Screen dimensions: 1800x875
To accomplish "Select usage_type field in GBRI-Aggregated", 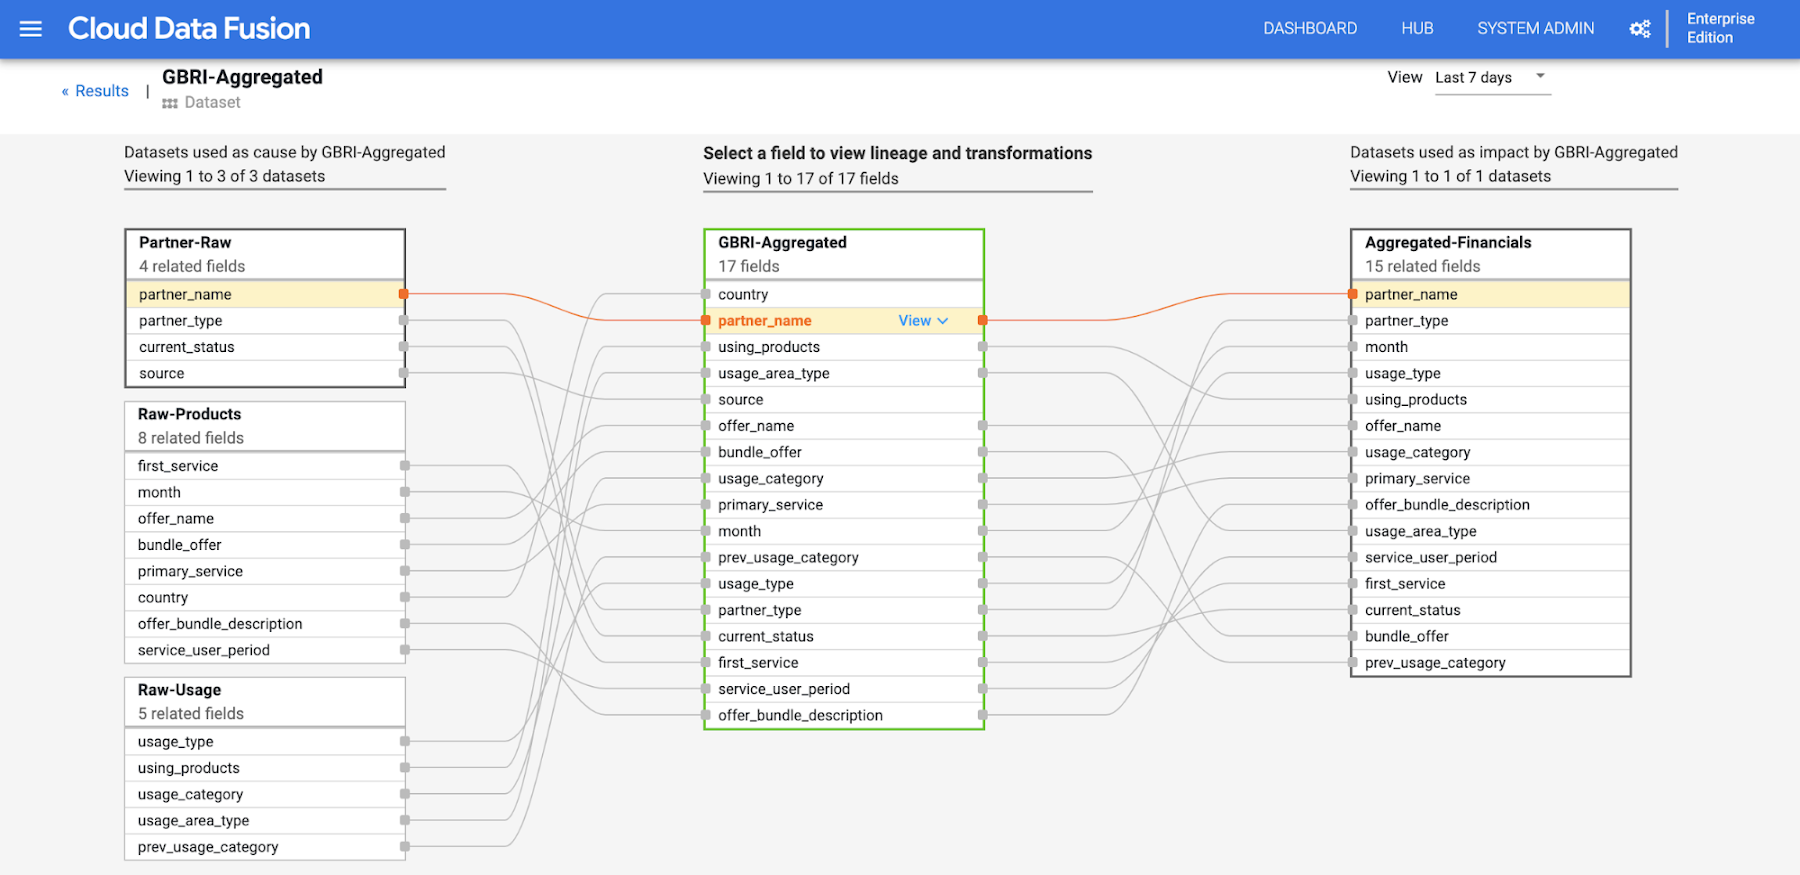I will coord(844,584).
